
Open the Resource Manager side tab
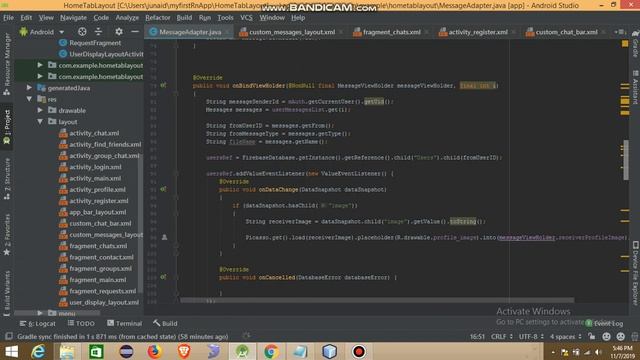click(x=7, y=64)
